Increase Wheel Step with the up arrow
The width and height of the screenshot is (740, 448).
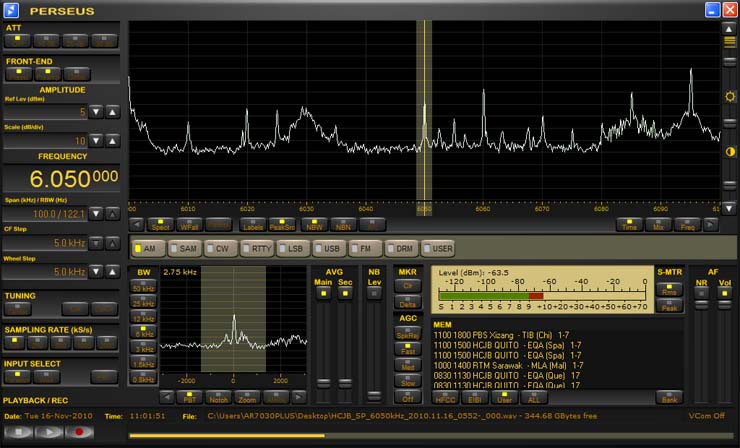112,272
